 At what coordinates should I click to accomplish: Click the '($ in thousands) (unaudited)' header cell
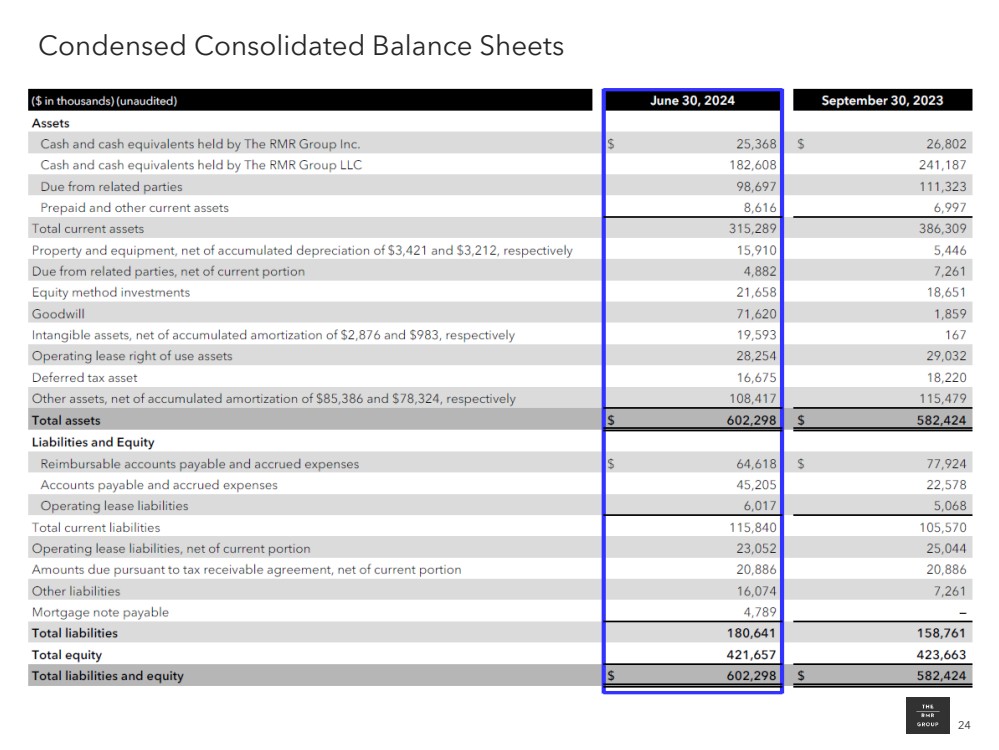(x=104, y=101)
